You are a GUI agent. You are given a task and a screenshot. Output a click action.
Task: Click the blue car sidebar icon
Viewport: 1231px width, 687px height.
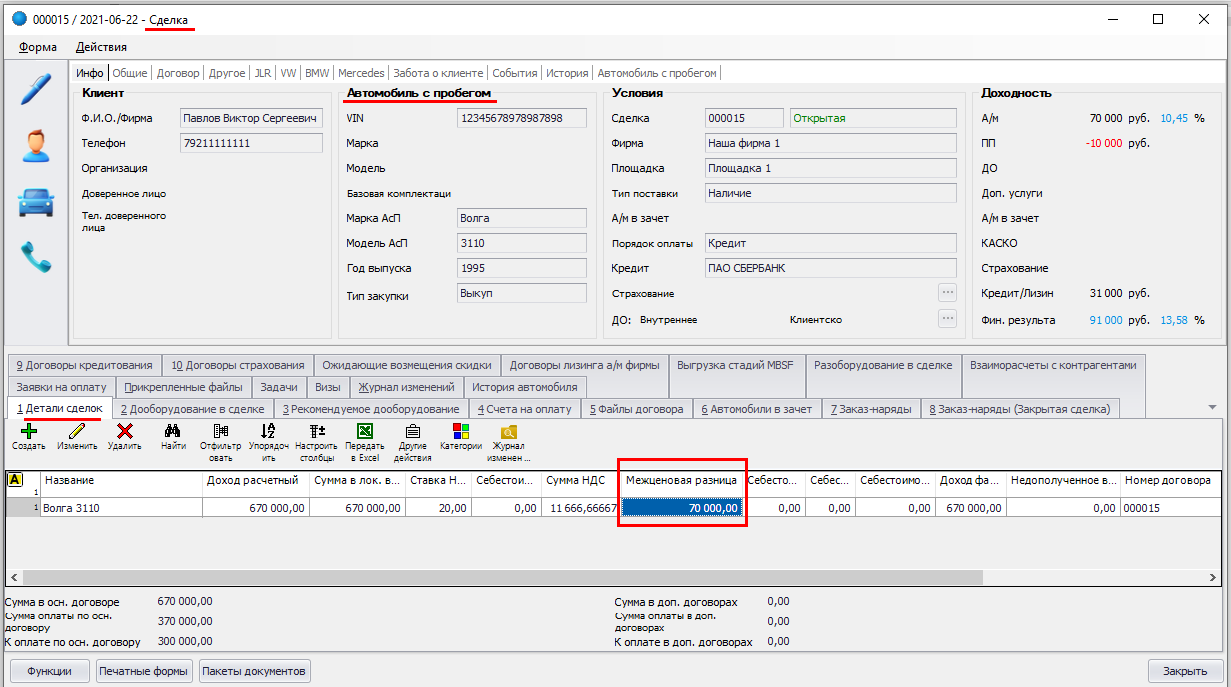coord(36,202)
